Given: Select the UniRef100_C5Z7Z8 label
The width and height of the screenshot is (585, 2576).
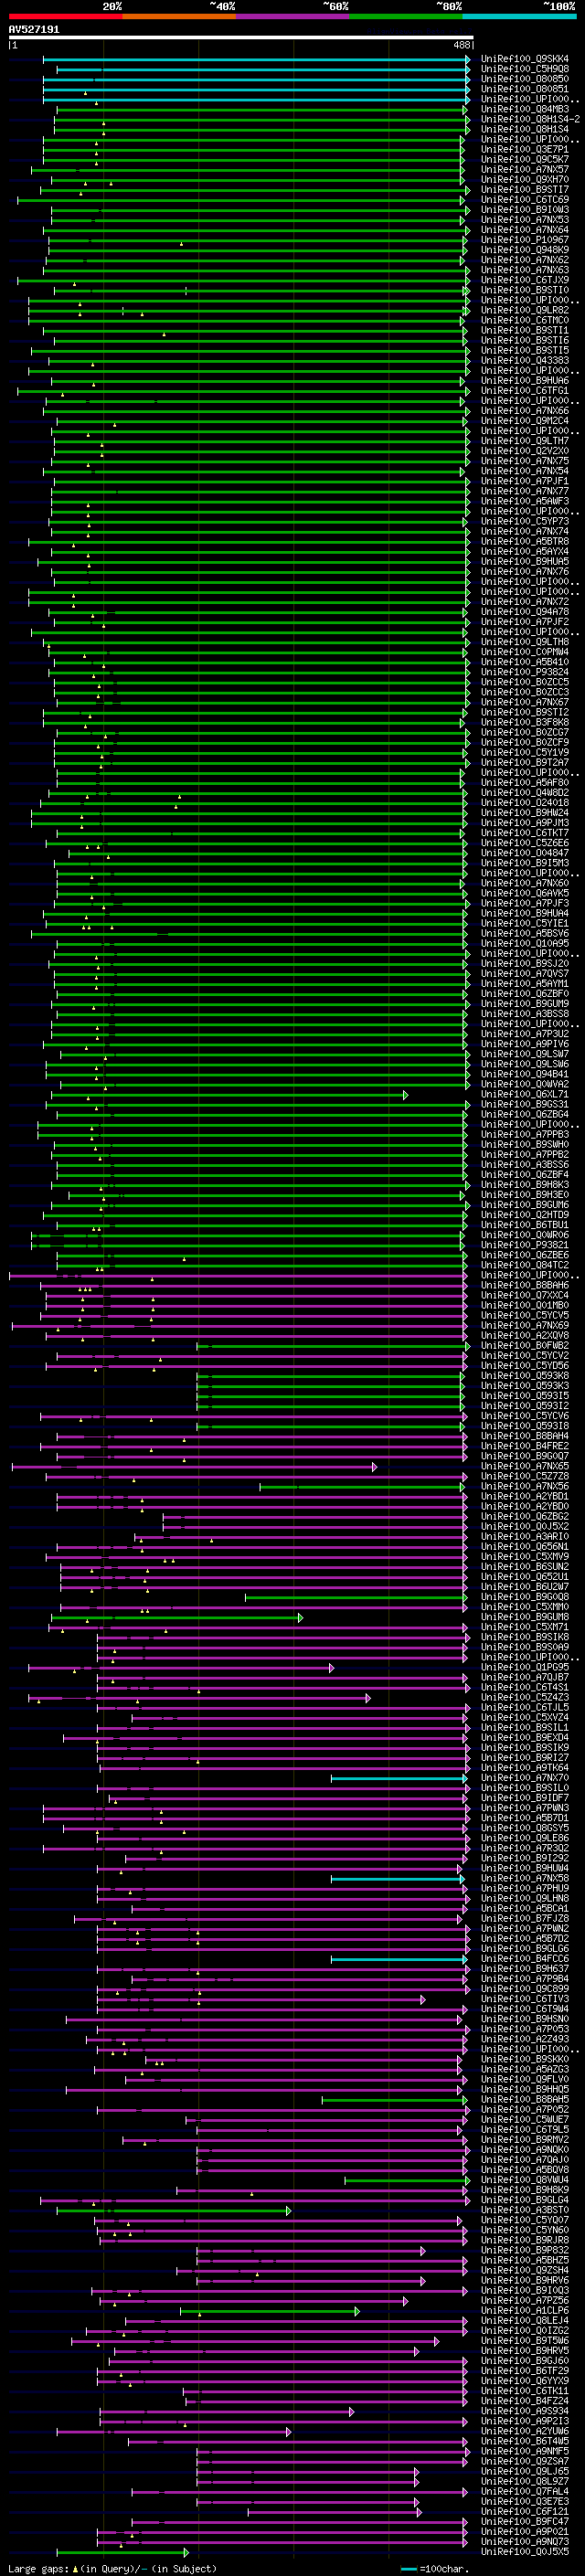Looking at the screenshot, I should [x=524, y=1476].
